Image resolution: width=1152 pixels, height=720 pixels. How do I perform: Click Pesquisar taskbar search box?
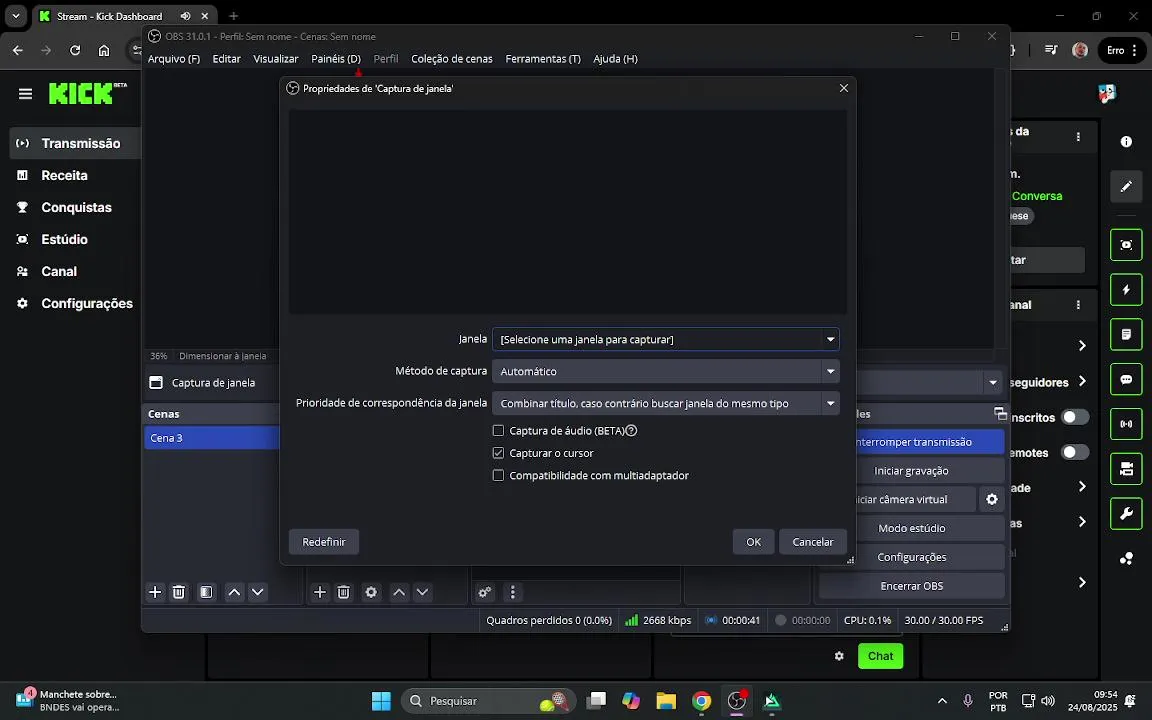tap(488, 701)
